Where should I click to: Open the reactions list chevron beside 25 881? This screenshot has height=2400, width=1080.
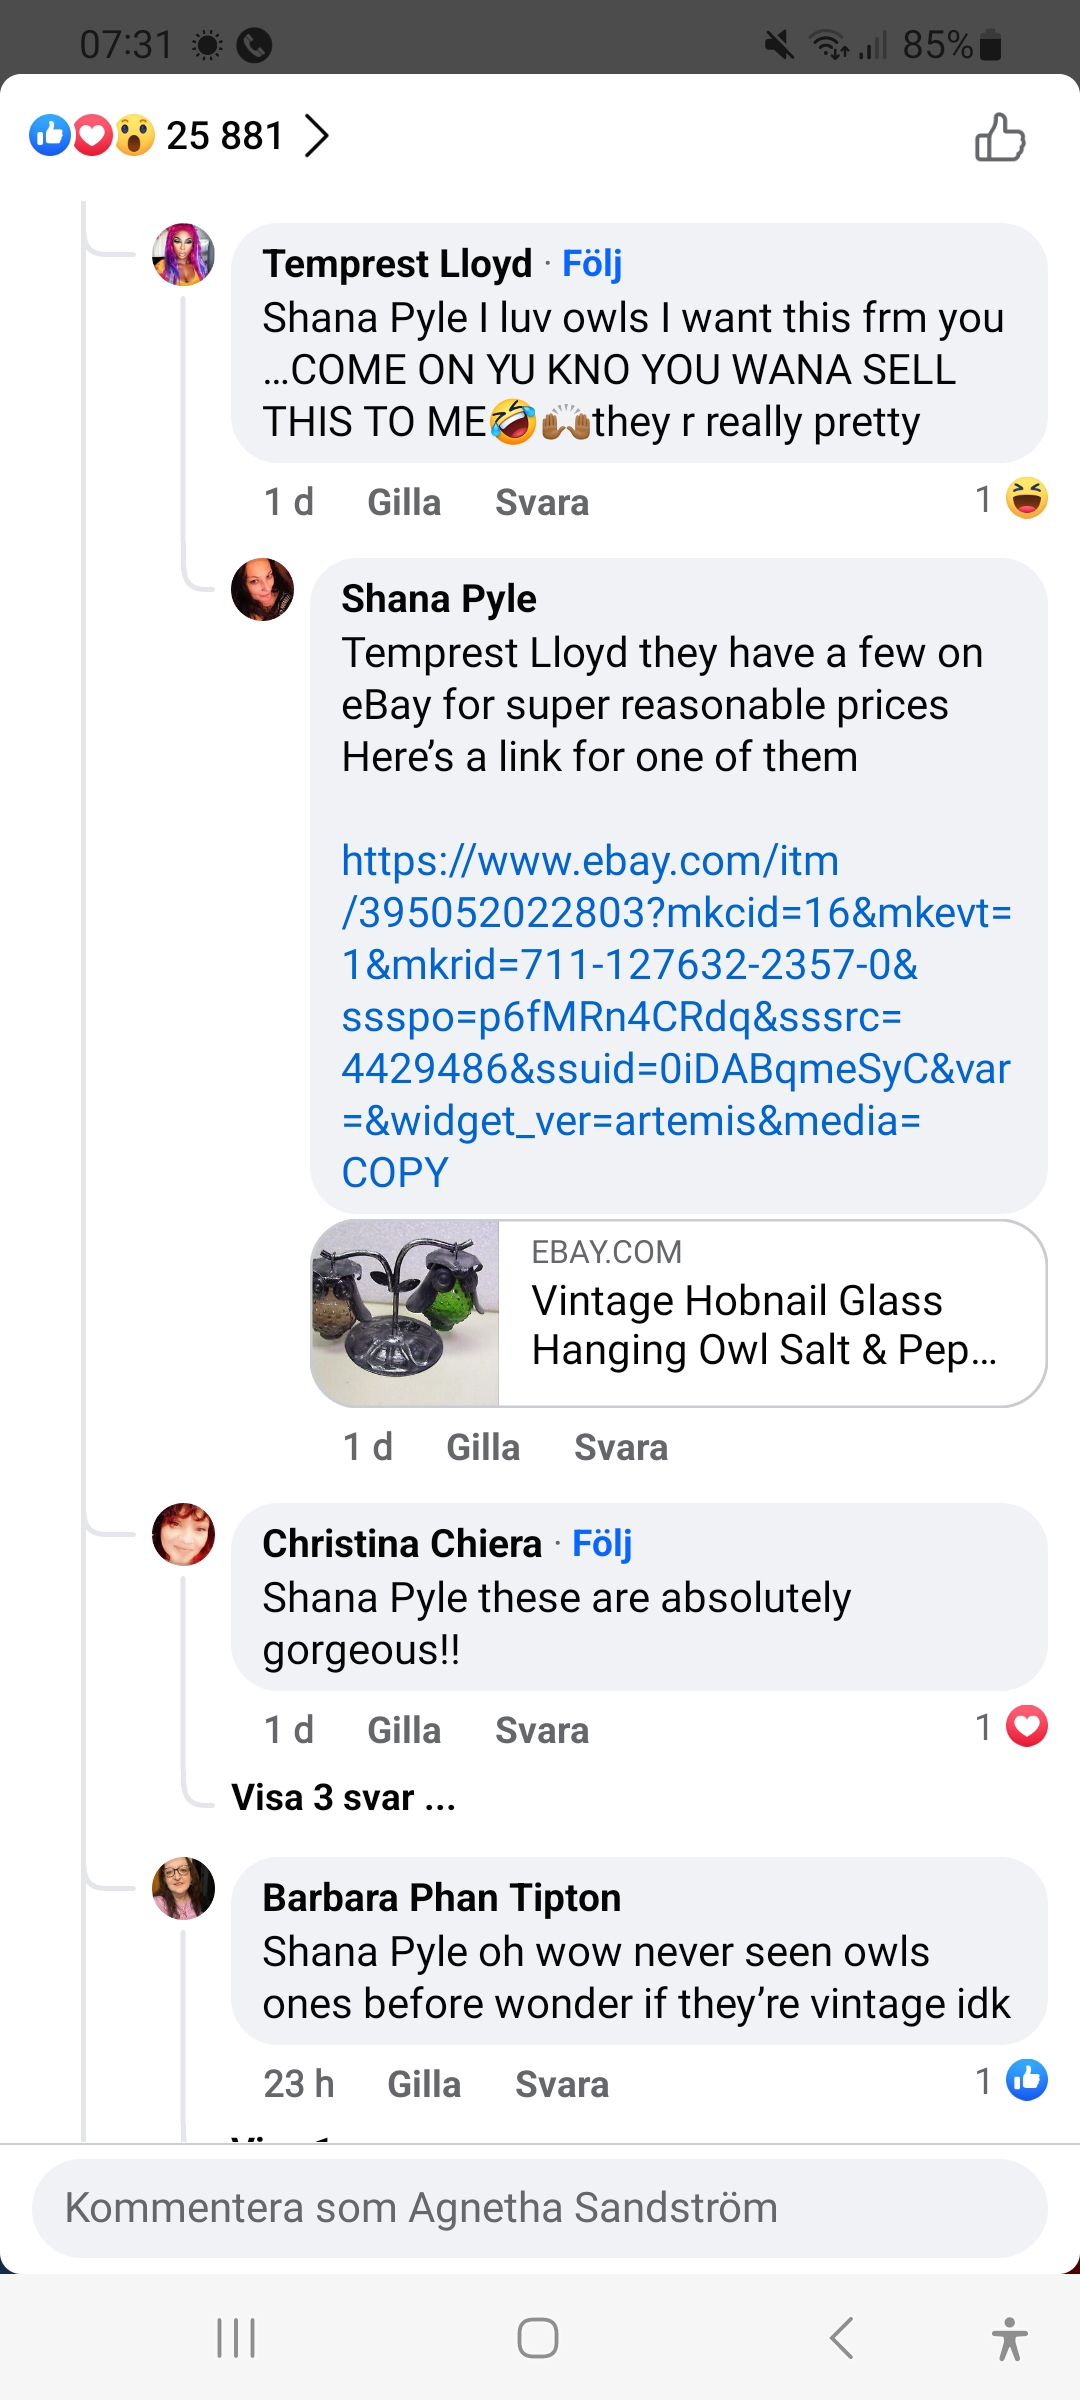point(317,136)
